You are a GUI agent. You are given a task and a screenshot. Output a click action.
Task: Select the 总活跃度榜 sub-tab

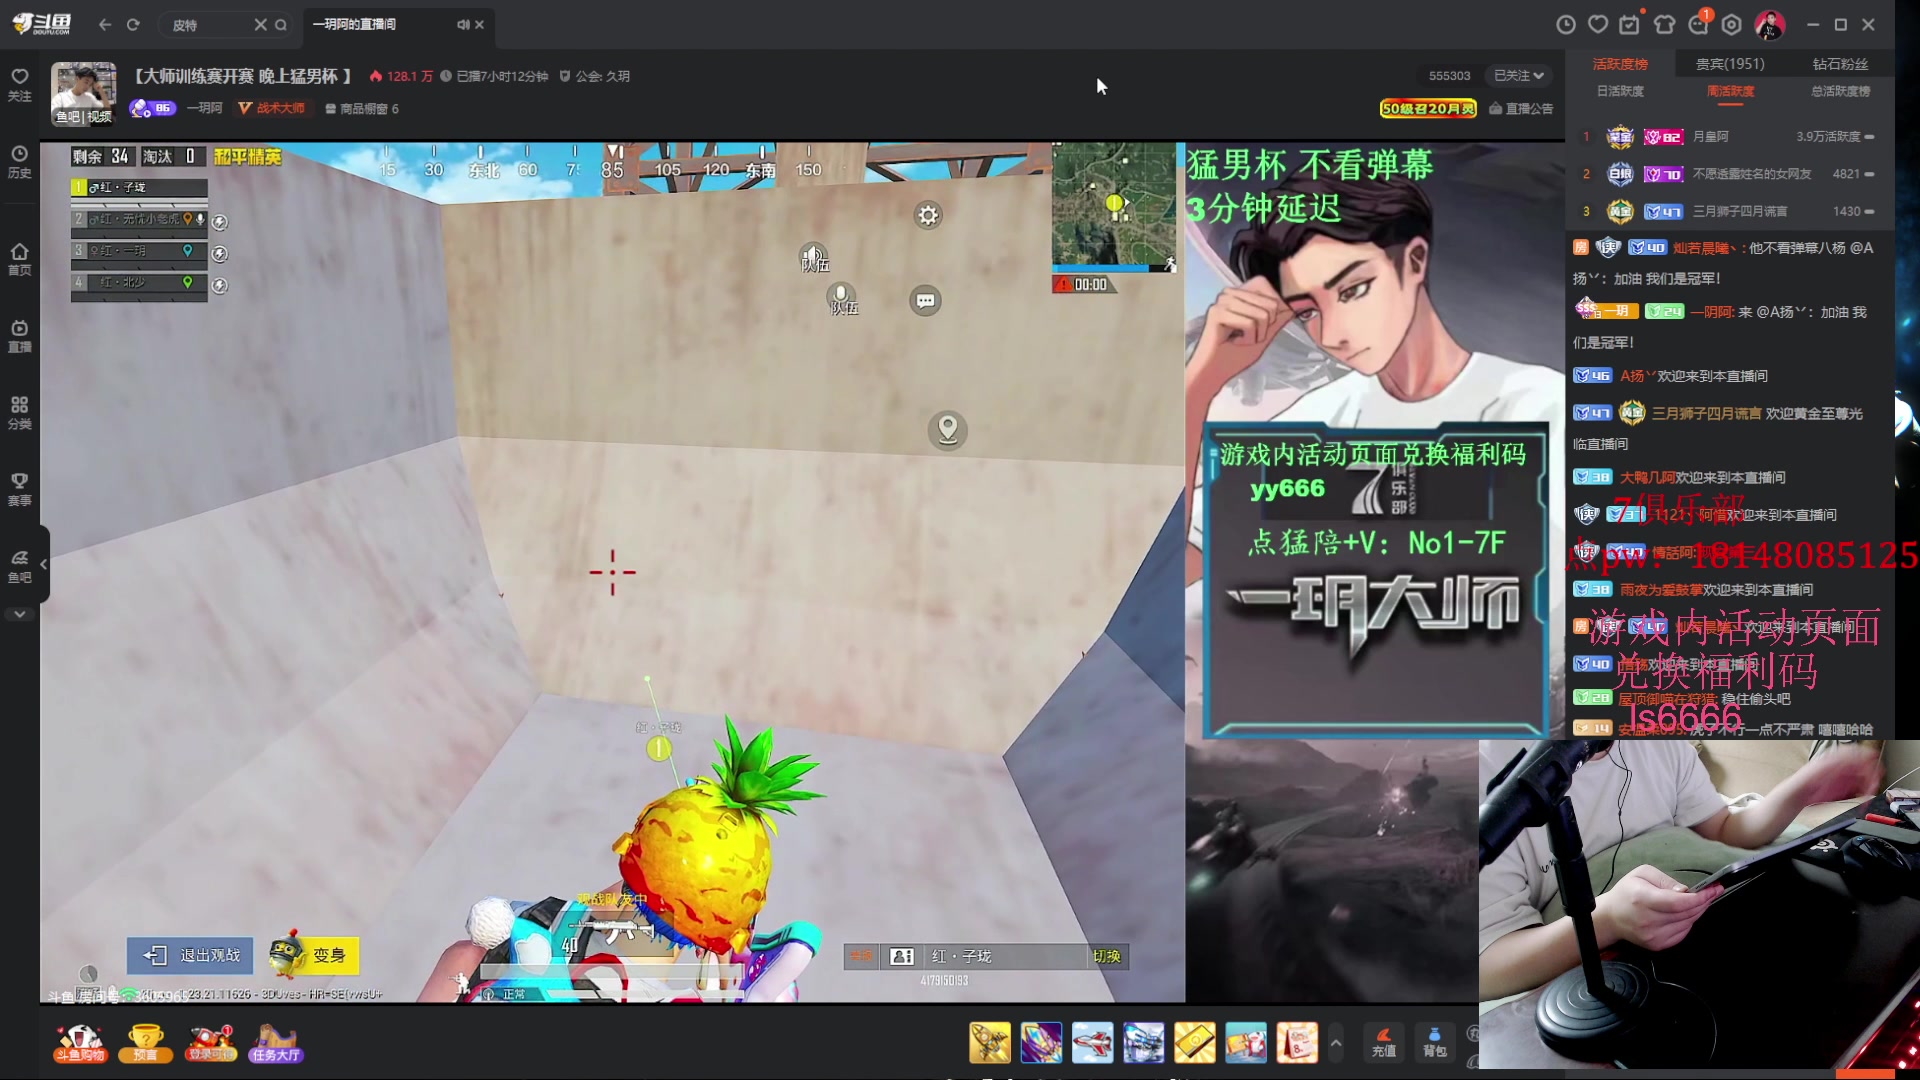[1840, 91]
